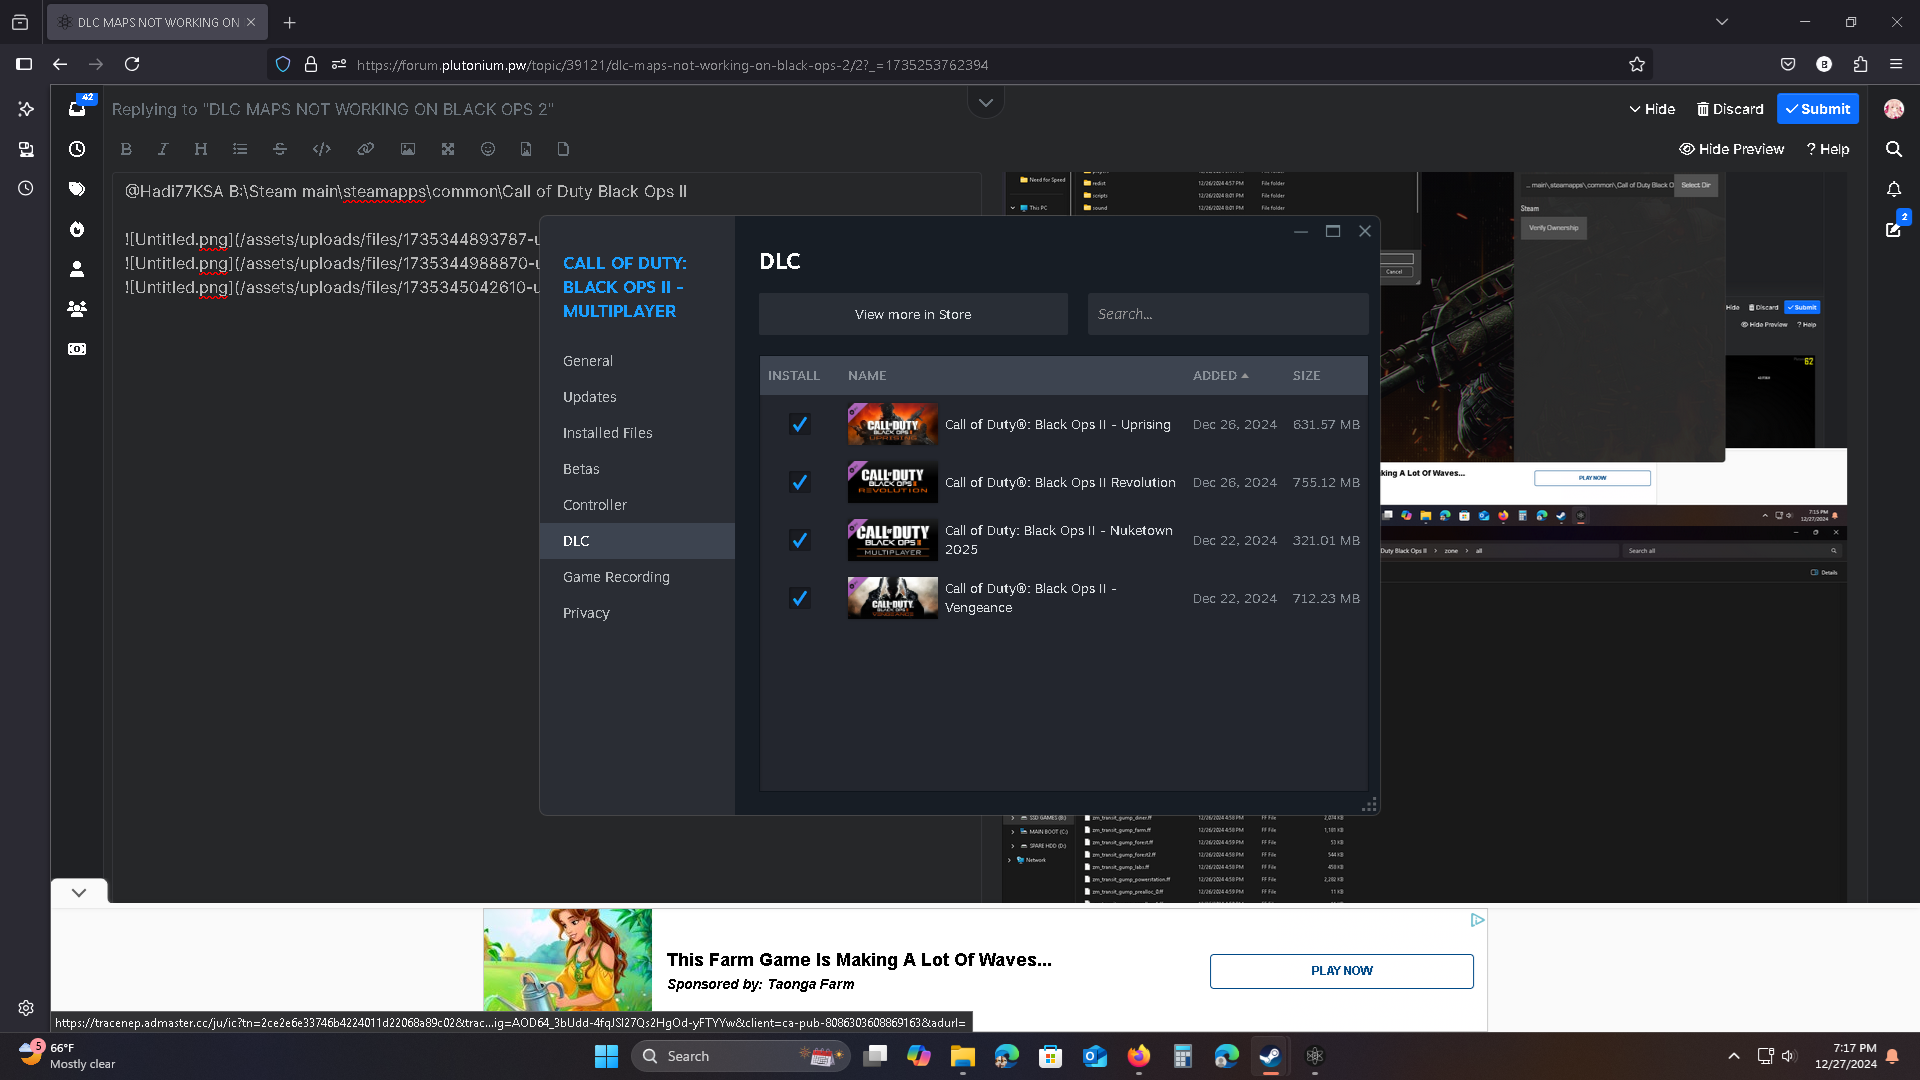1920x1080 pixels.
Task: Click the taskbar Search box
Action: (740, 1056)
